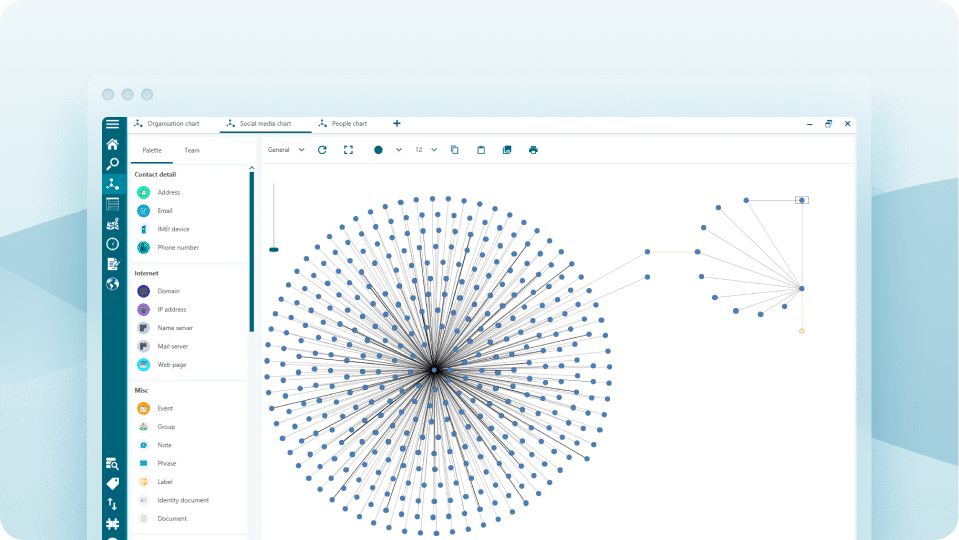Go to Home in the sidebar
959x540 pixels.
pyautogui.click(x=113, y=144)
